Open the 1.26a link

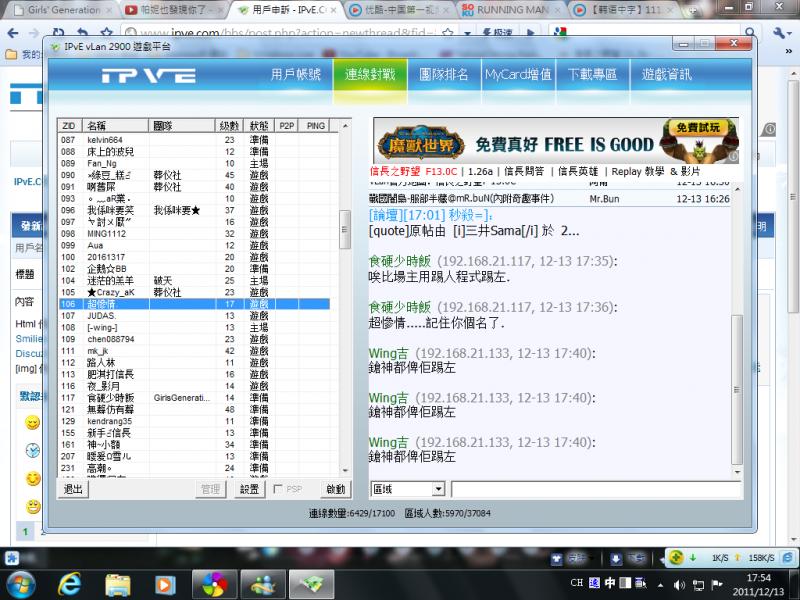click(480, 171)
